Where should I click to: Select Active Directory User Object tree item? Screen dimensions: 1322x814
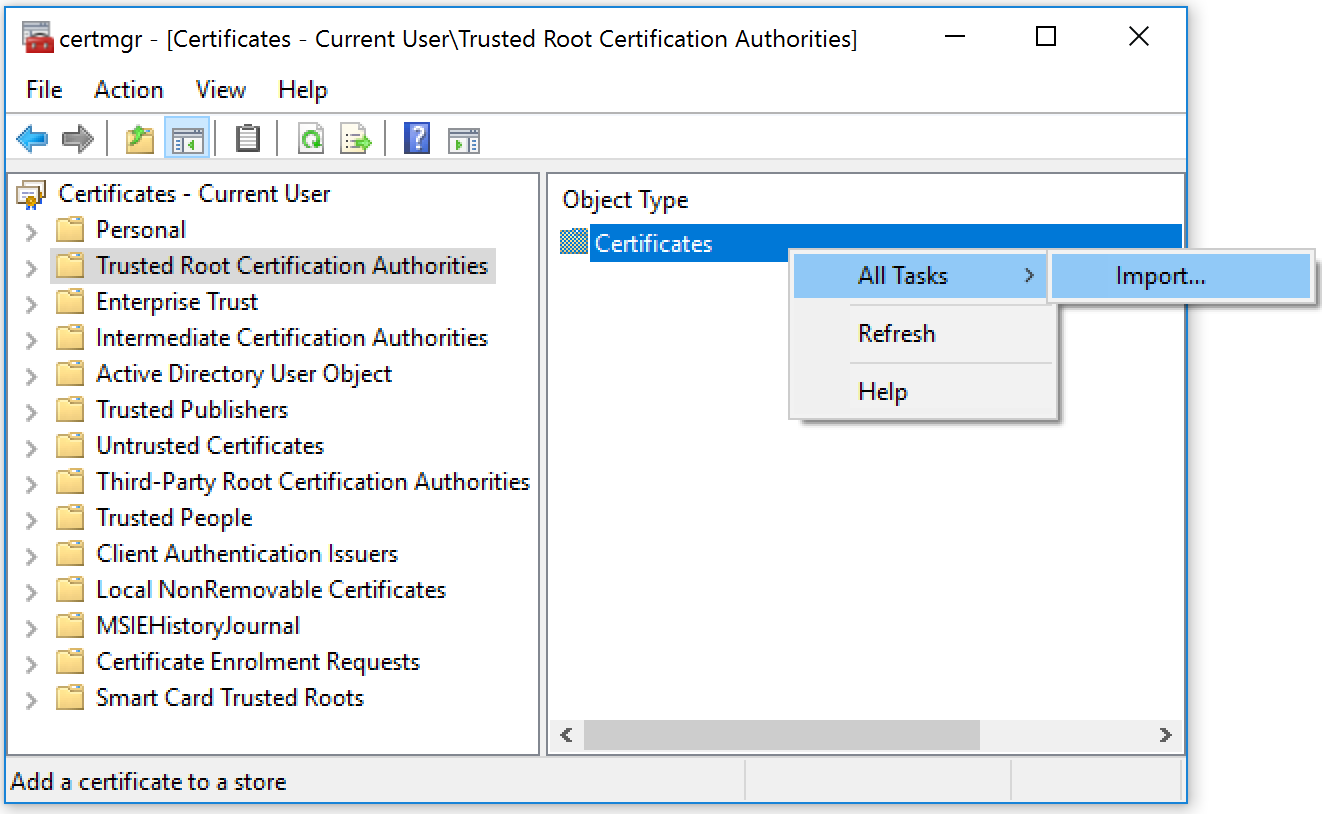(x=244, y=374)
